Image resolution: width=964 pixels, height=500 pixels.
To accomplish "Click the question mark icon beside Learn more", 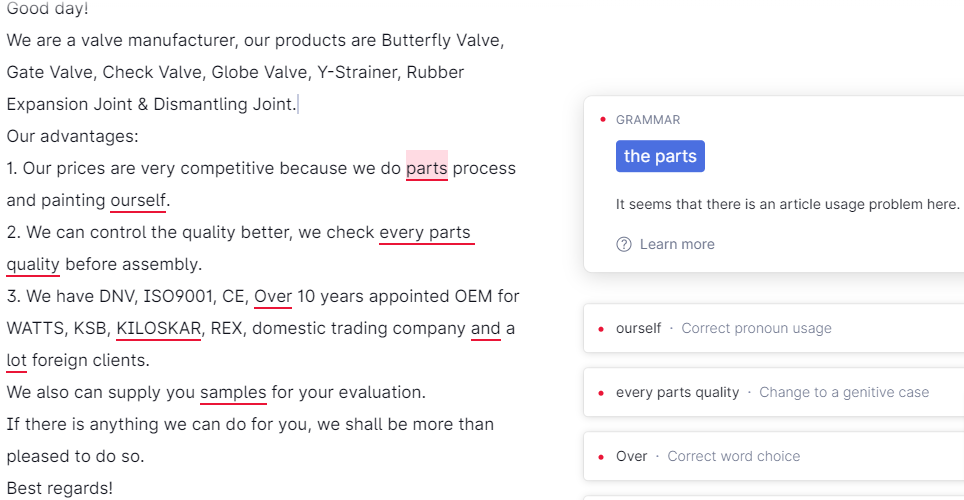I will (x=624, y=244).
